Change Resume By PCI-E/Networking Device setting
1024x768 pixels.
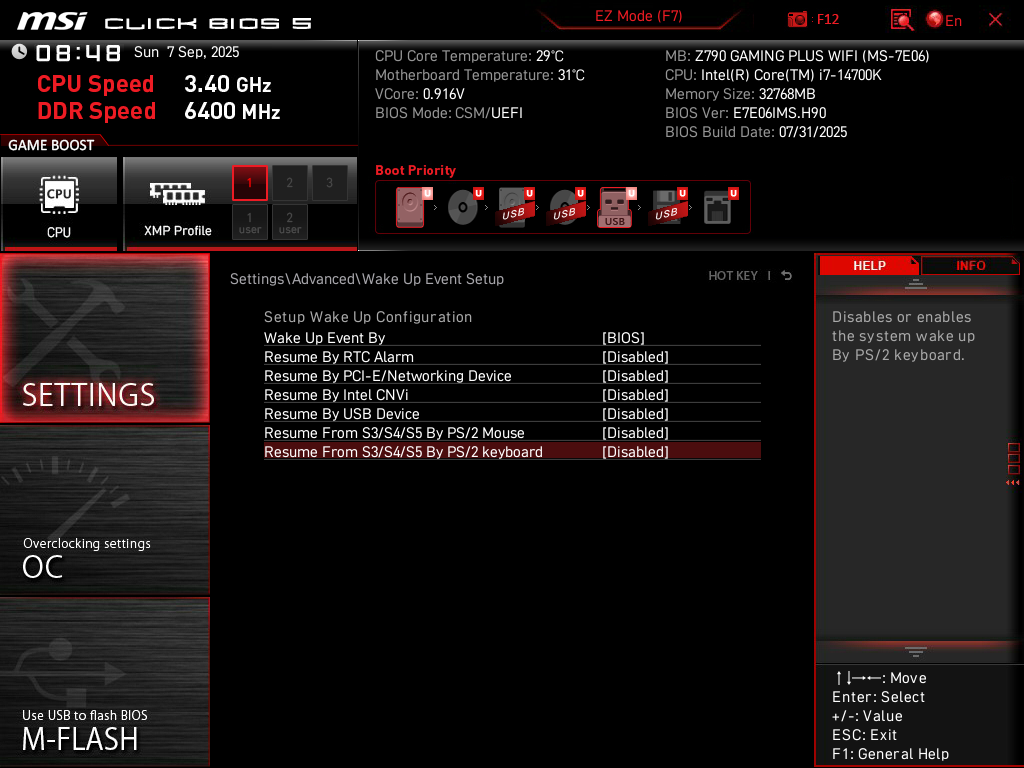(512, 376)
